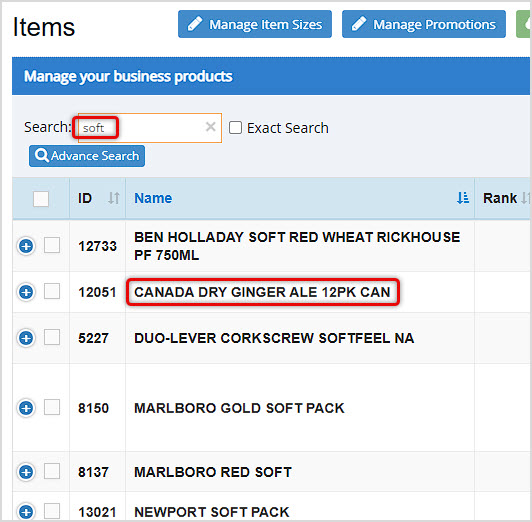Click ID cell 13021
The height and width of the screenshot is (522, 532).
tap(97, 512)
